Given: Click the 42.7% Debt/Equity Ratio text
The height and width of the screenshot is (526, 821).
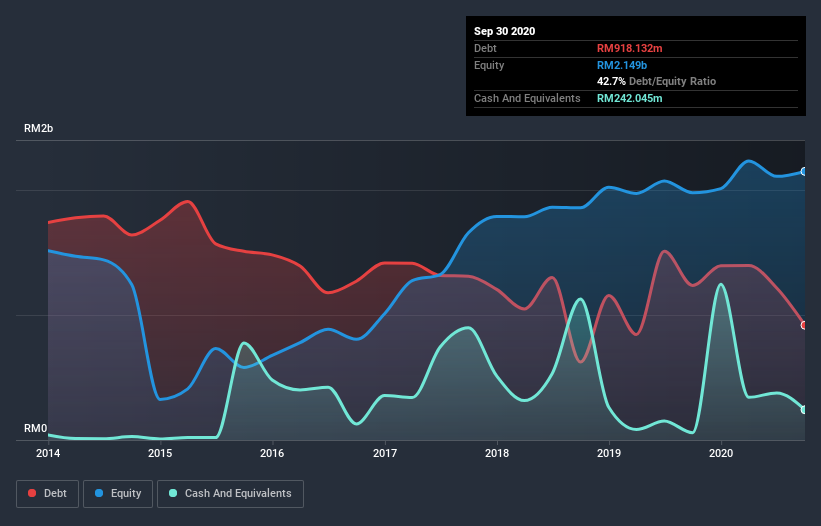Looking at the screenshot, I should pos(657,81).
